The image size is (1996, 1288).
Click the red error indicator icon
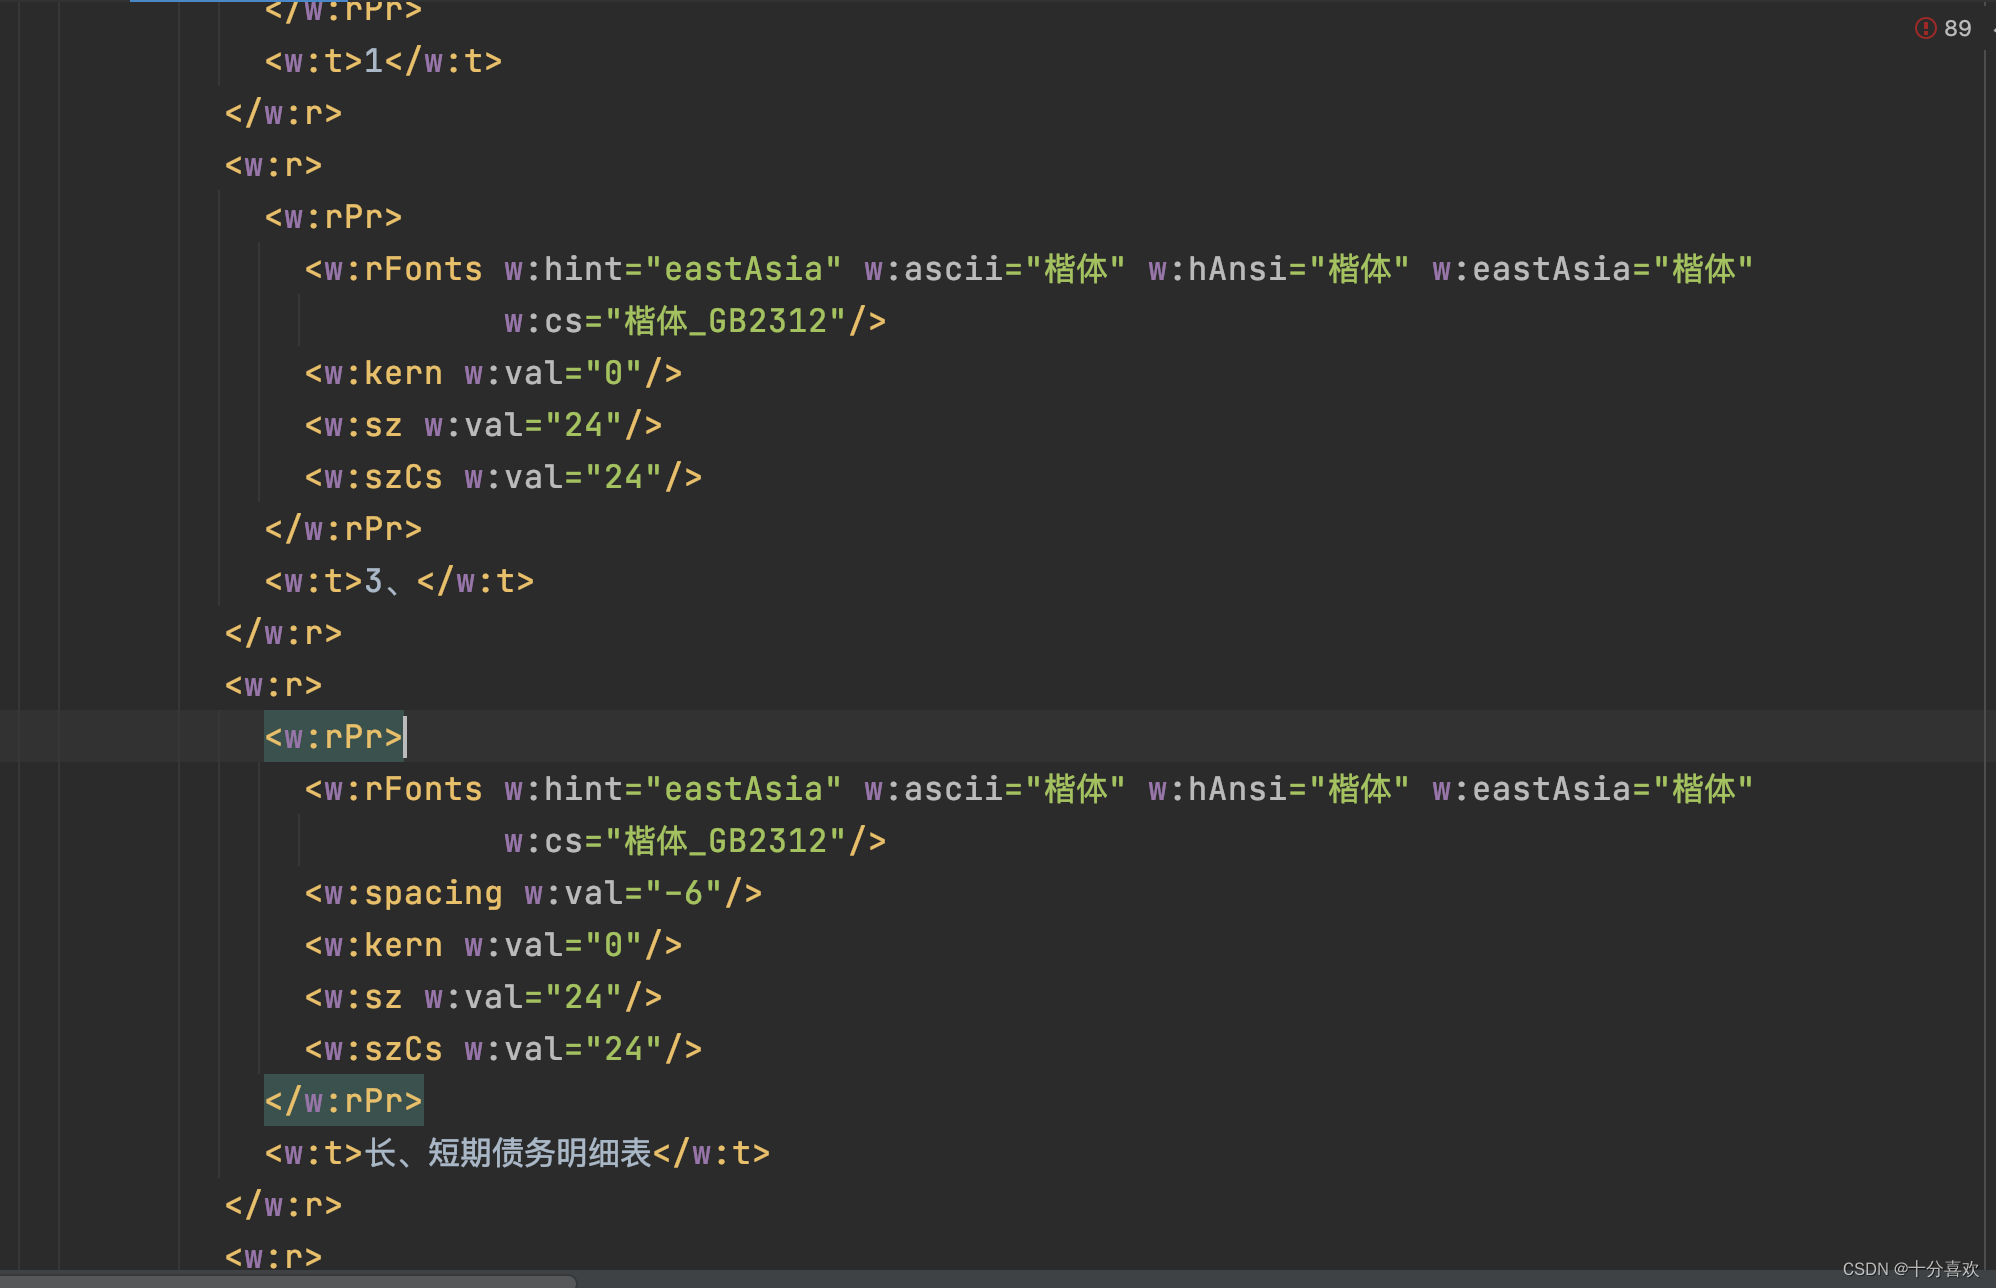(x=1925, y=28)
